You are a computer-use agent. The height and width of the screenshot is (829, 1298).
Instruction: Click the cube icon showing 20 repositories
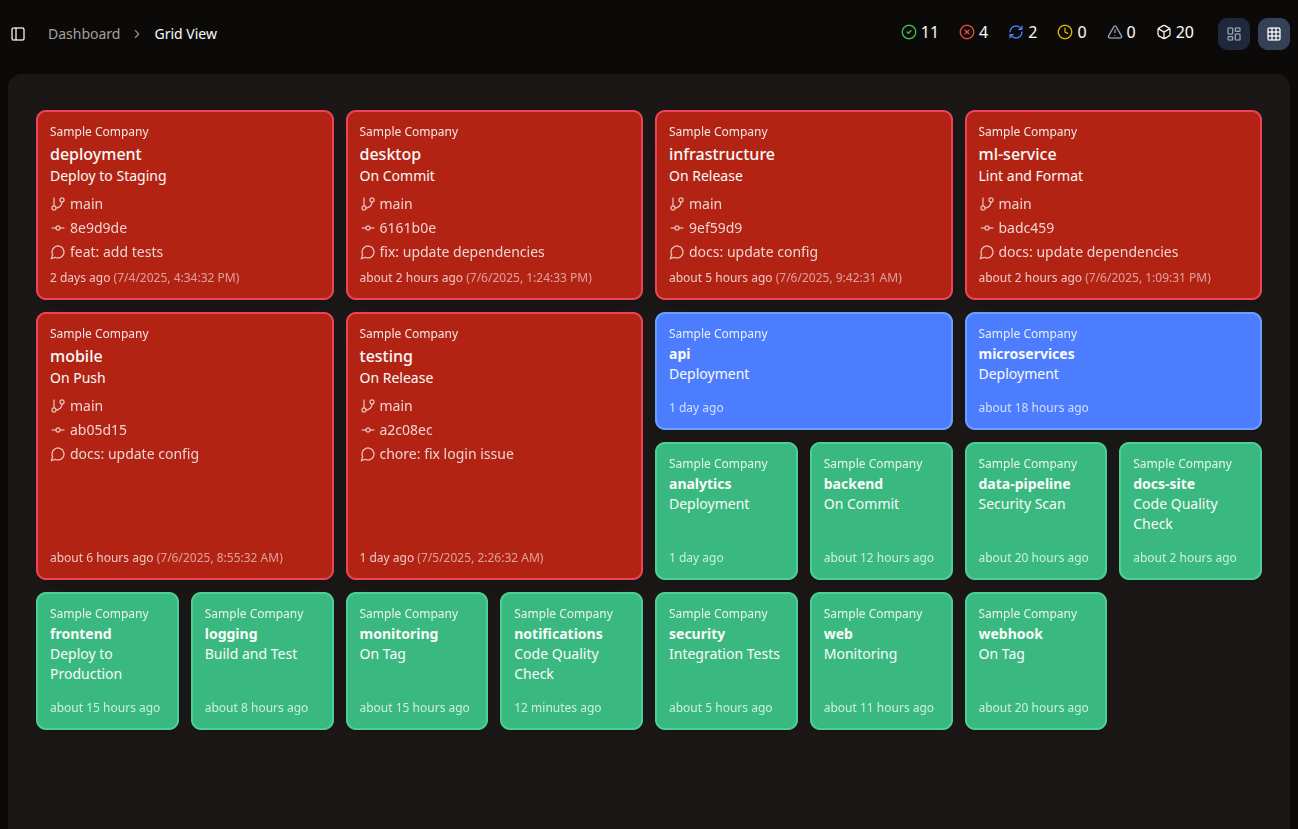[x=1164, y=31]
